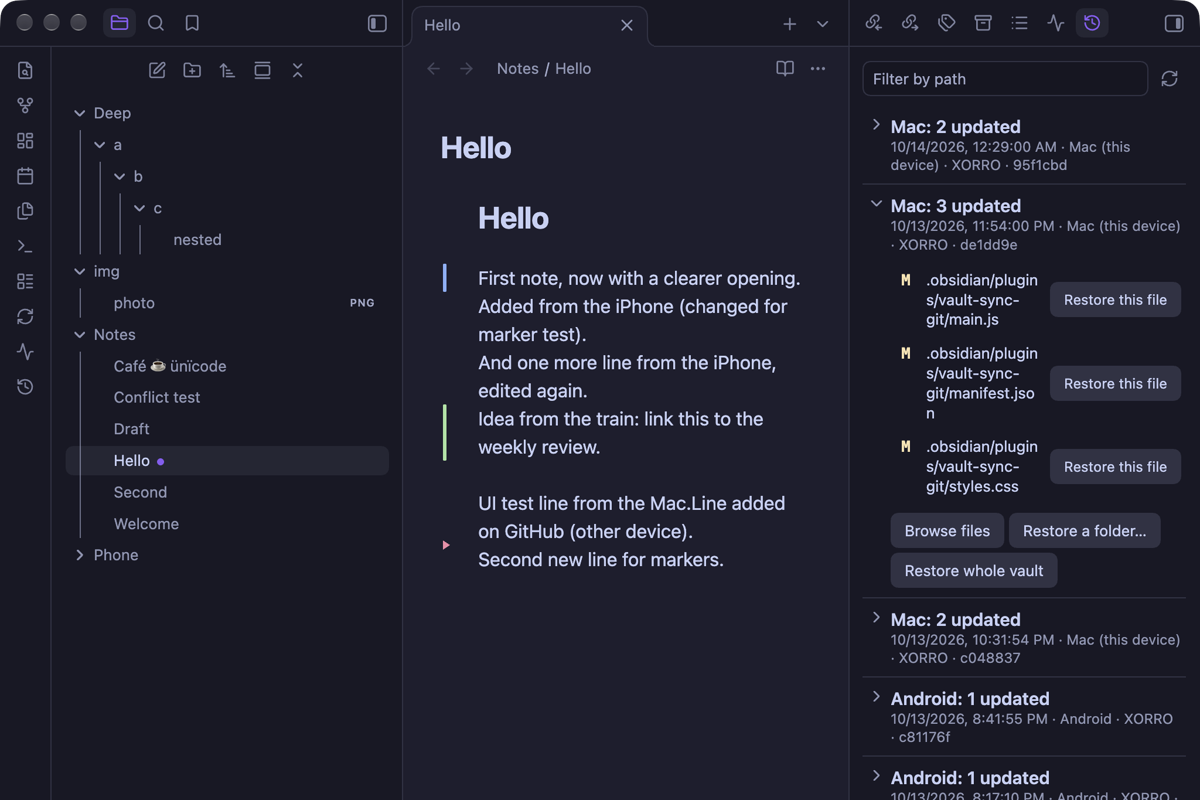Focus the Filter by path field
Image resolution: width=1200 pixels, height=800 pixels.
click(x=1005, y=79)
